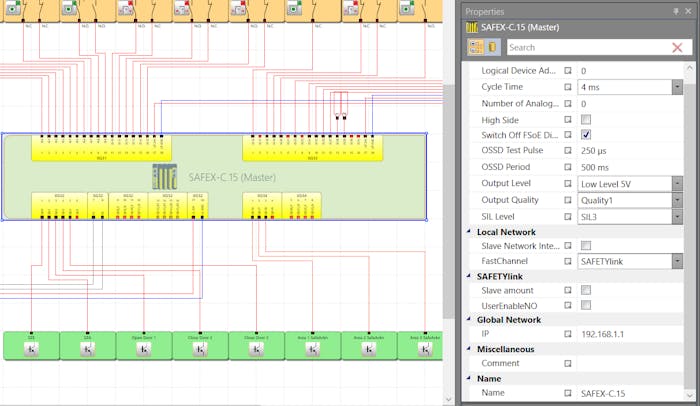Switch to categorized property view icon

tap(475, 47)
